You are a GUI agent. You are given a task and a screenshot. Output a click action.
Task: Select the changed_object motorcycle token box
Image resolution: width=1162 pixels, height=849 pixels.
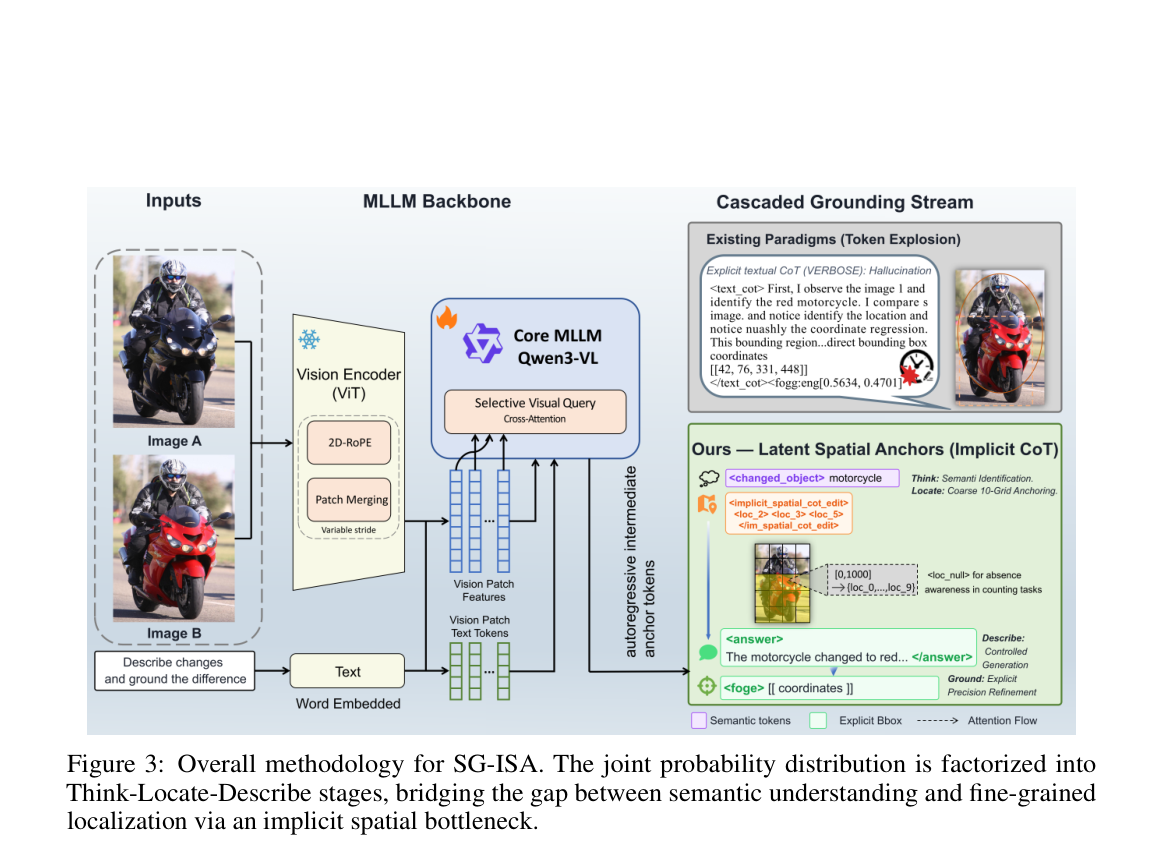point(812,479)
